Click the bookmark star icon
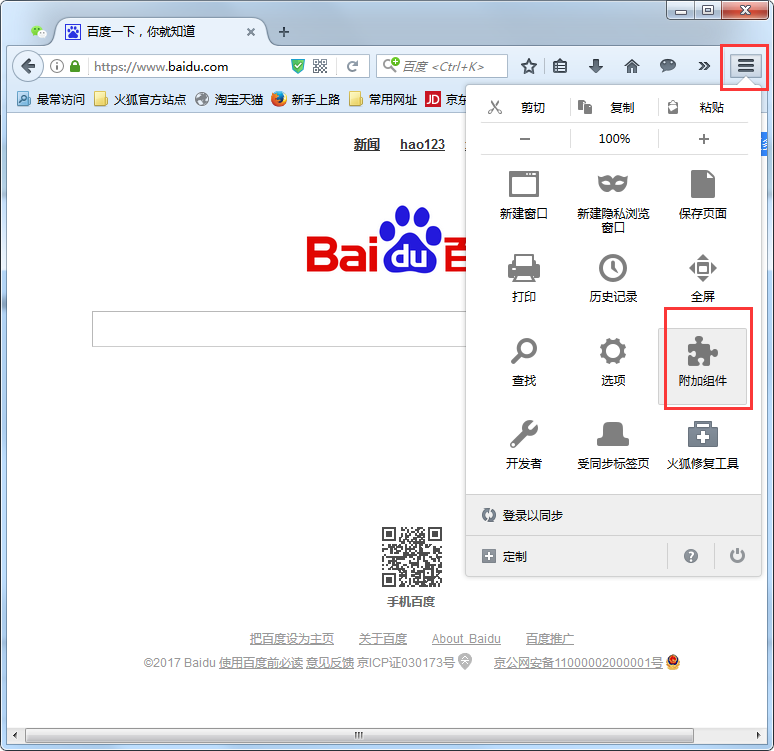 (529, 66)
